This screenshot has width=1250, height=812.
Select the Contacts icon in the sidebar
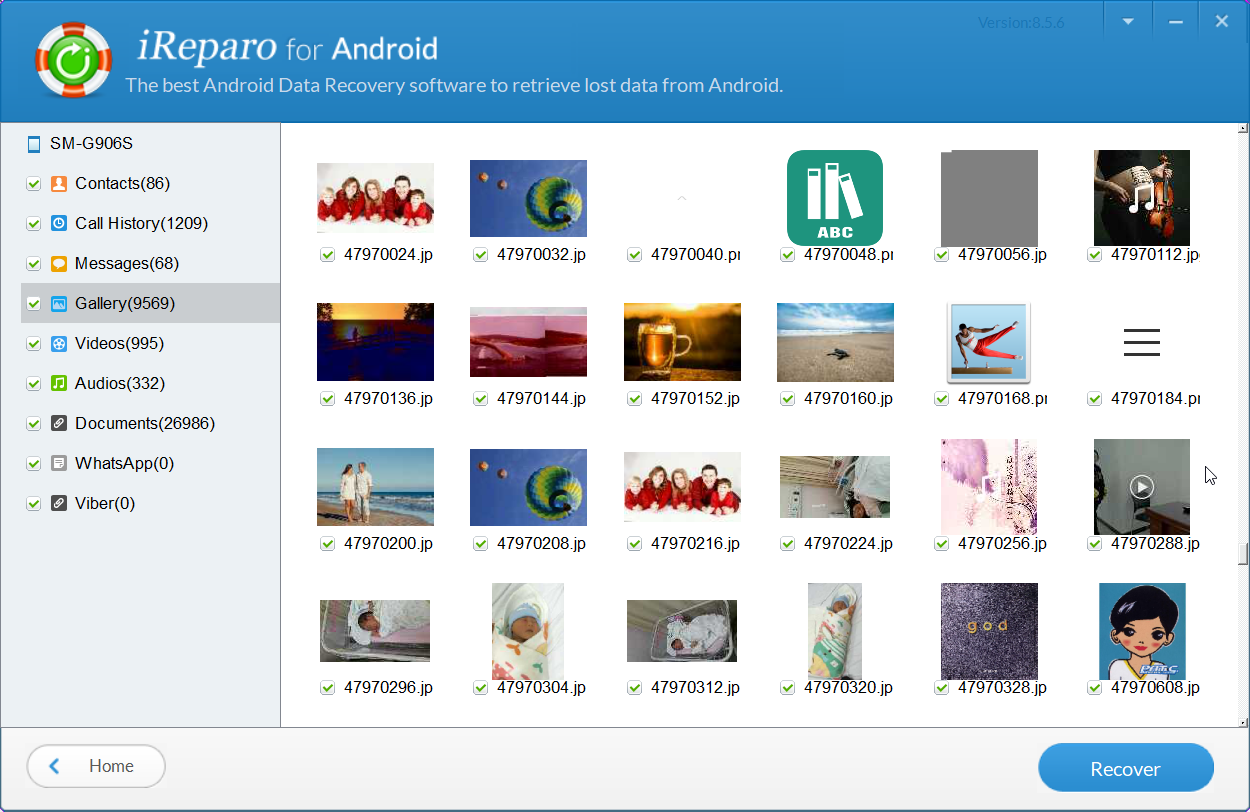(x=59, y=183)
